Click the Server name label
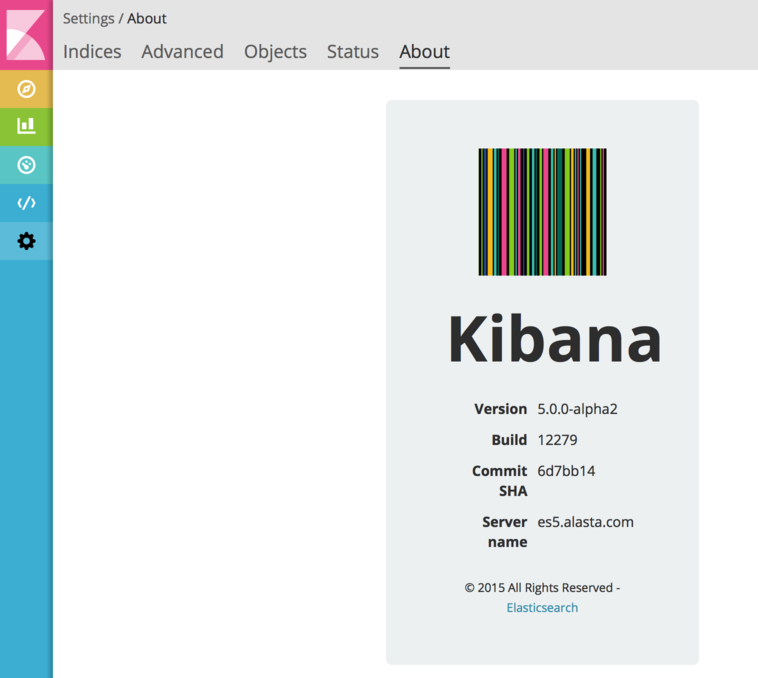The height and width of the screenshot is (678, 758). click(505, 532)
